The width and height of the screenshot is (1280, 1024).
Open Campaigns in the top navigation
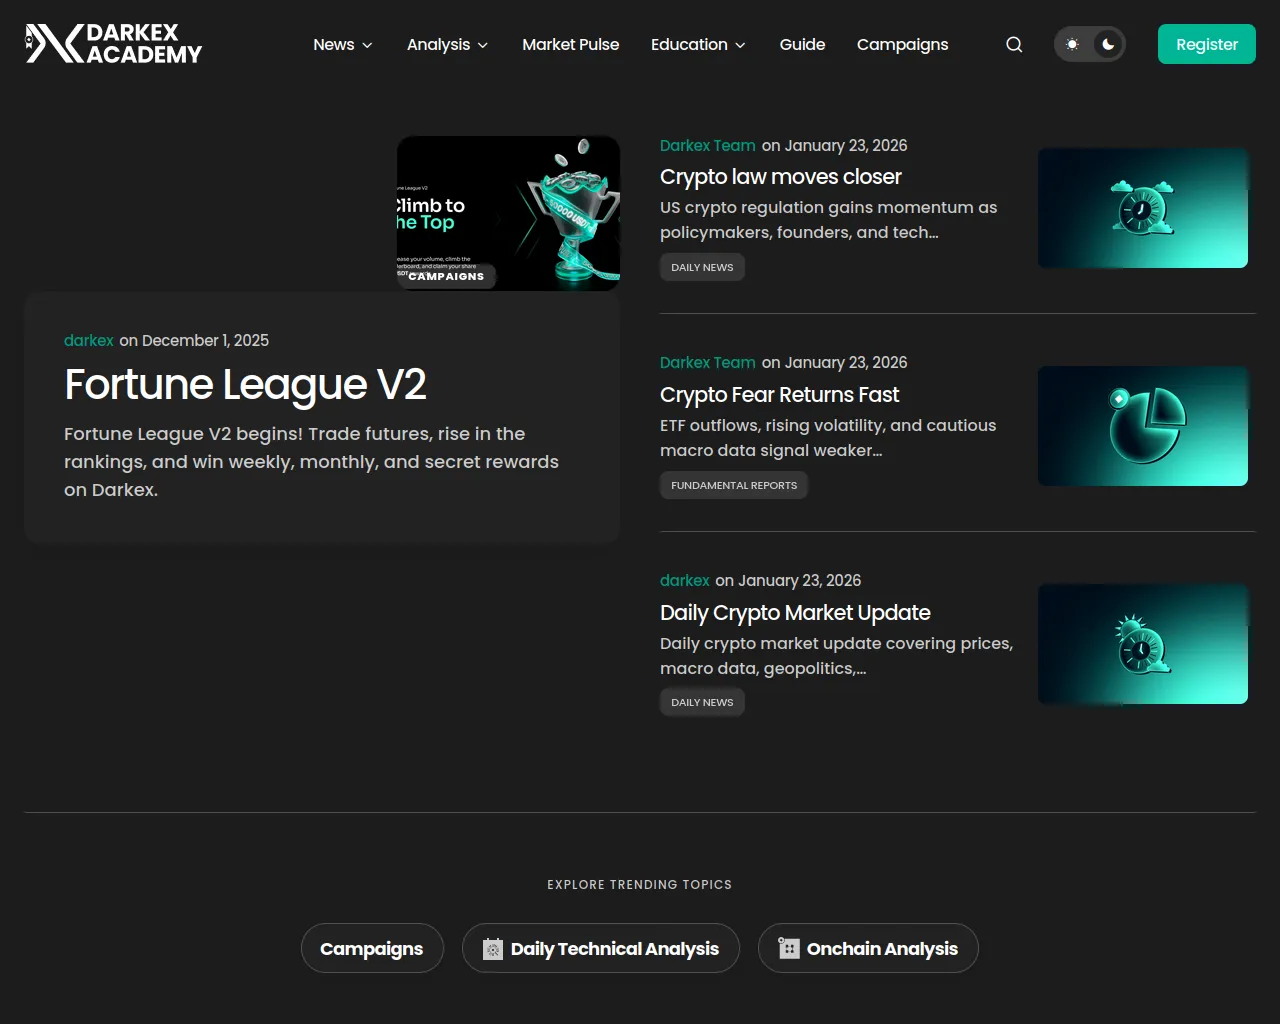pos(903,45)
